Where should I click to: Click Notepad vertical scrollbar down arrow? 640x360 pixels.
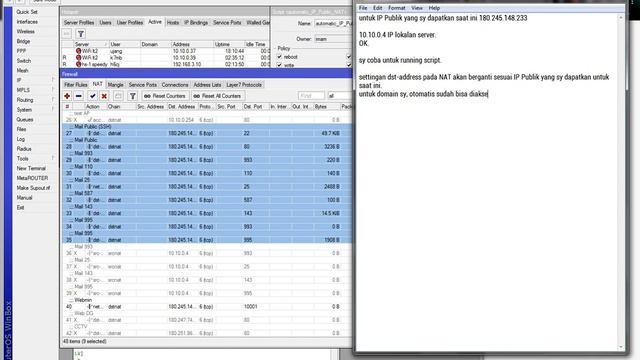pyautogui.click(x=621, y=347)
